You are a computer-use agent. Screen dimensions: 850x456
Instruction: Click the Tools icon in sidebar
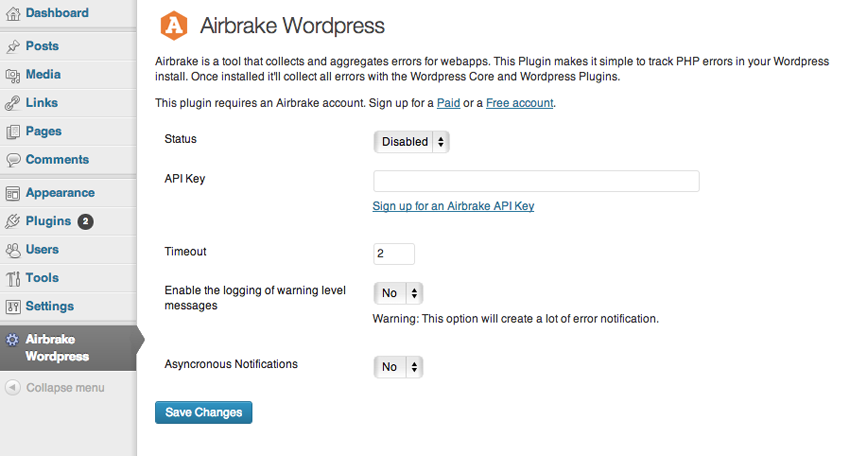13,278
